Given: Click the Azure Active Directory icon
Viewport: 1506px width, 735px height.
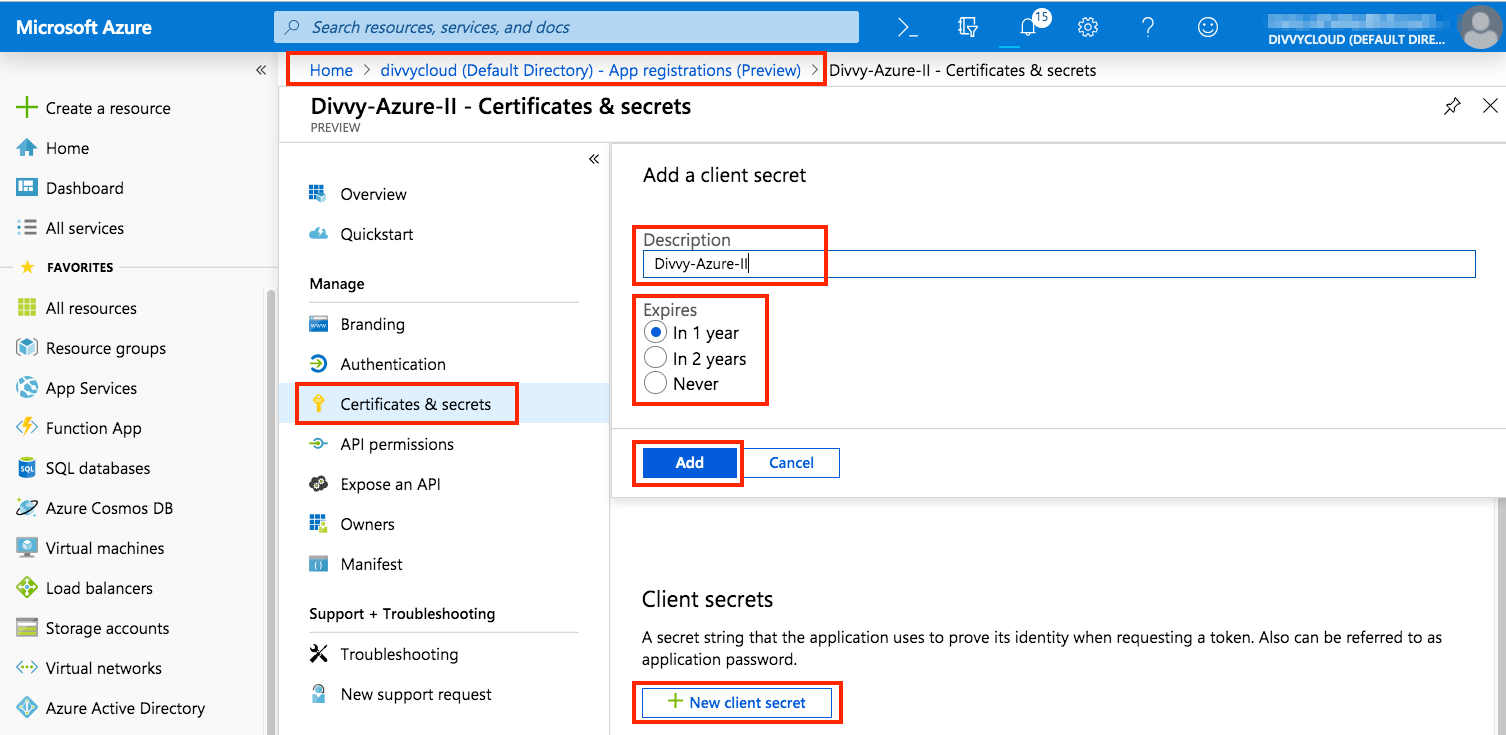Looking at the screenshot, I should [27, 708].
